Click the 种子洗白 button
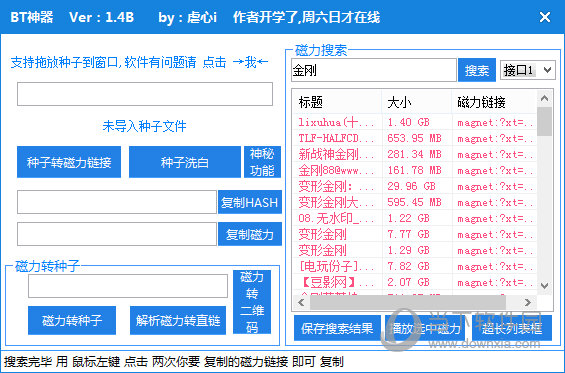565x373 pixels. pos(185,162)
